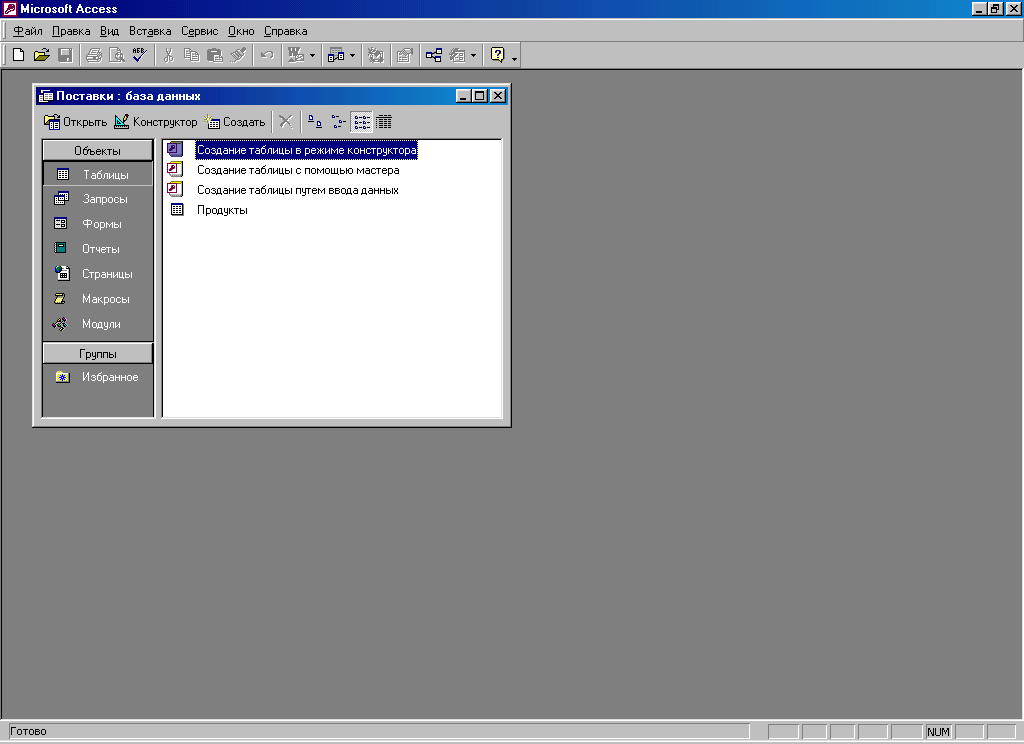Click the Save floppy disk icon

[65, 56]
